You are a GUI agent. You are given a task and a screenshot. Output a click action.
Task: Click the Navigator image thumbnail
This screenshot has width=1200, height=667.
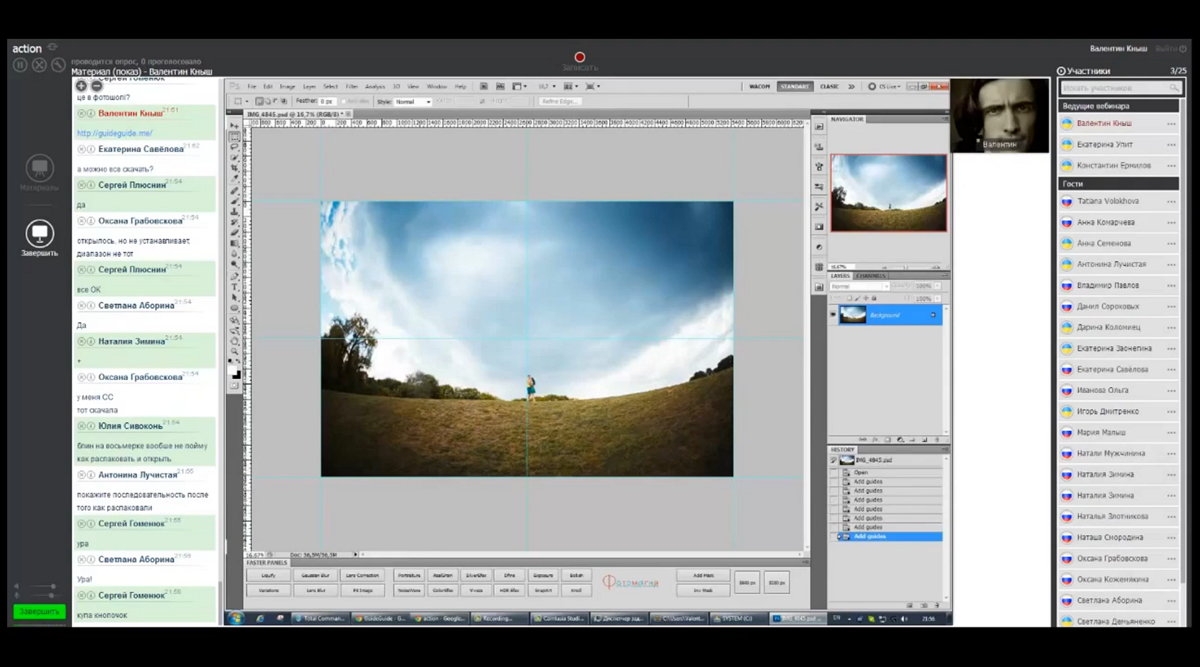[x=888, y=192]
